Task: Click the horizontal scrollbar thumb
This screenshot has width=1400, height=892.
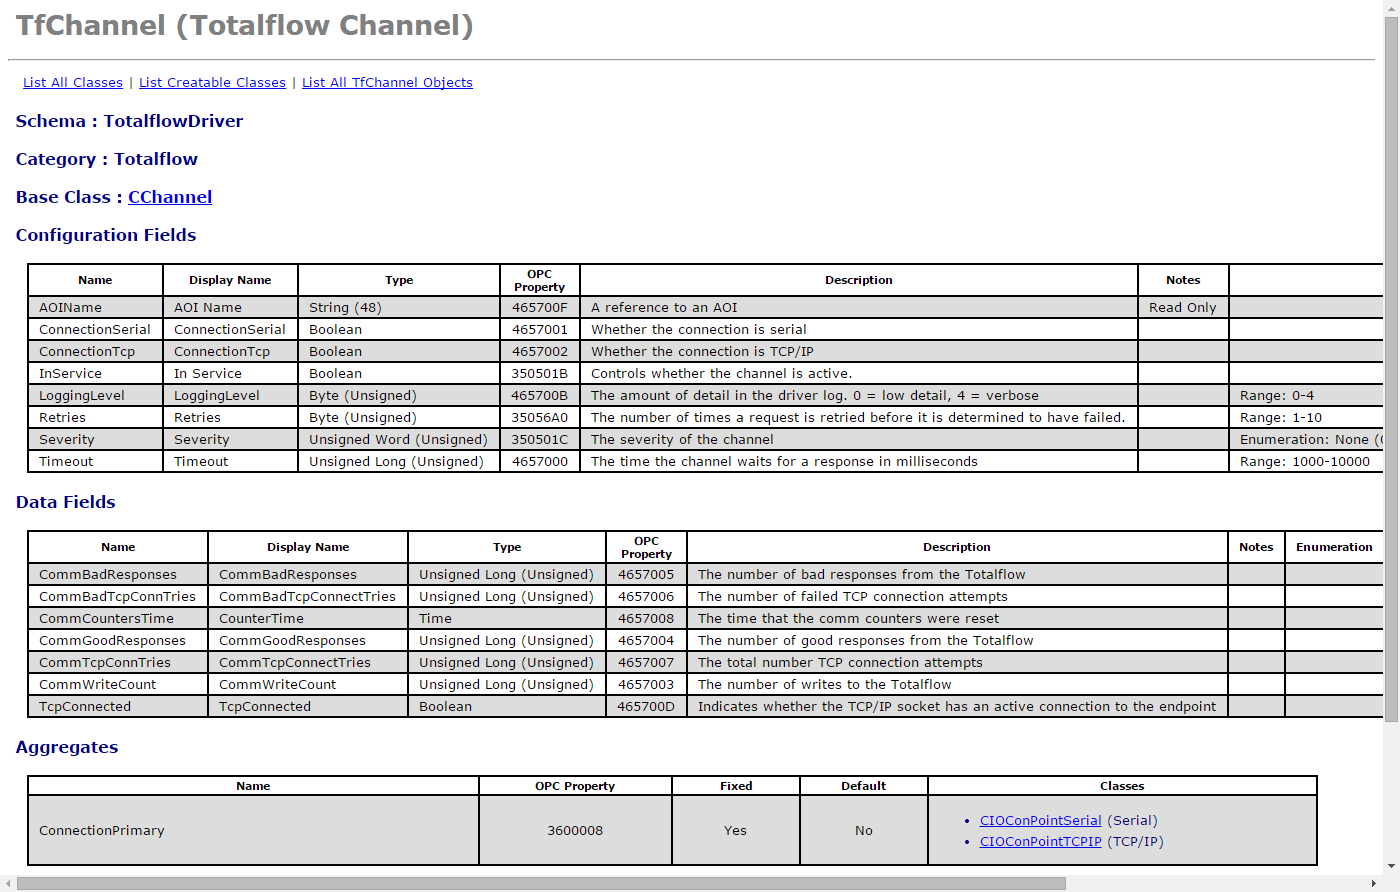Action: [540, 884]
